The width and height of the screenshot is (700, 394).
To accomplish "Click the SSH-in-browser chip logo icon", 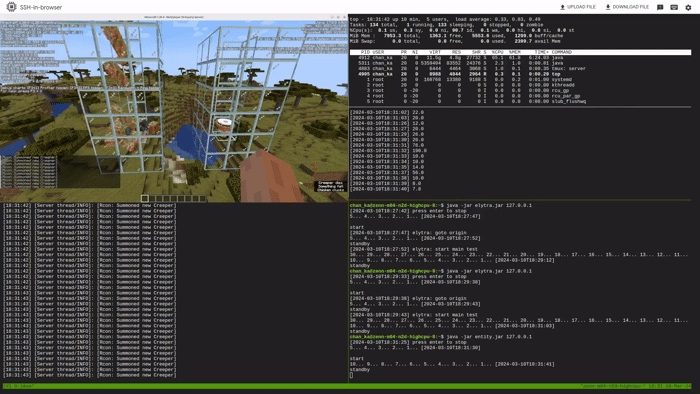I will pyautogui.click(x=11, y=7).
